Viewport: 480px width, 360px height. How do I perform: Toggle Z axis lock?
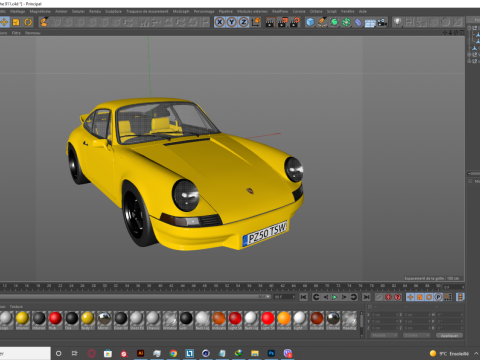click(244, 22)
